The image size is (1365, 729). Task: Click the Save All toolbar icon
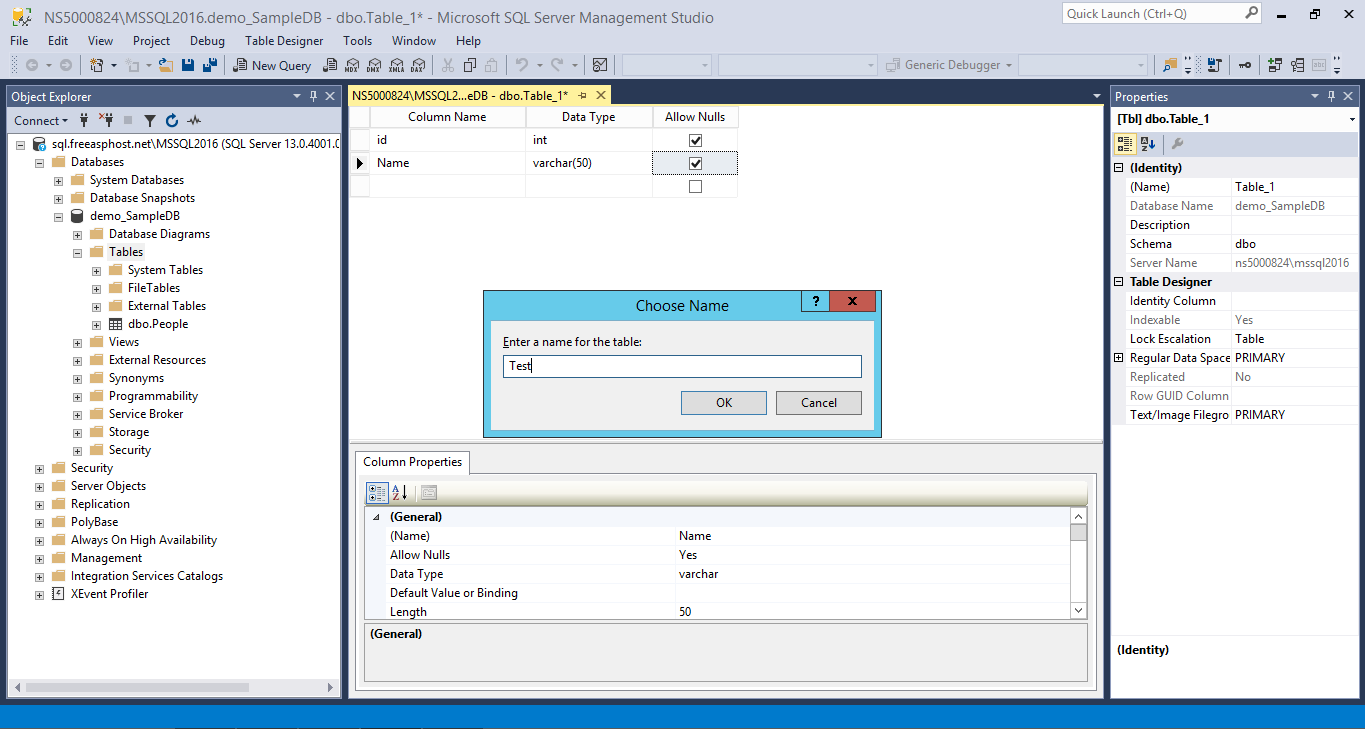click(x=209, y=63)
